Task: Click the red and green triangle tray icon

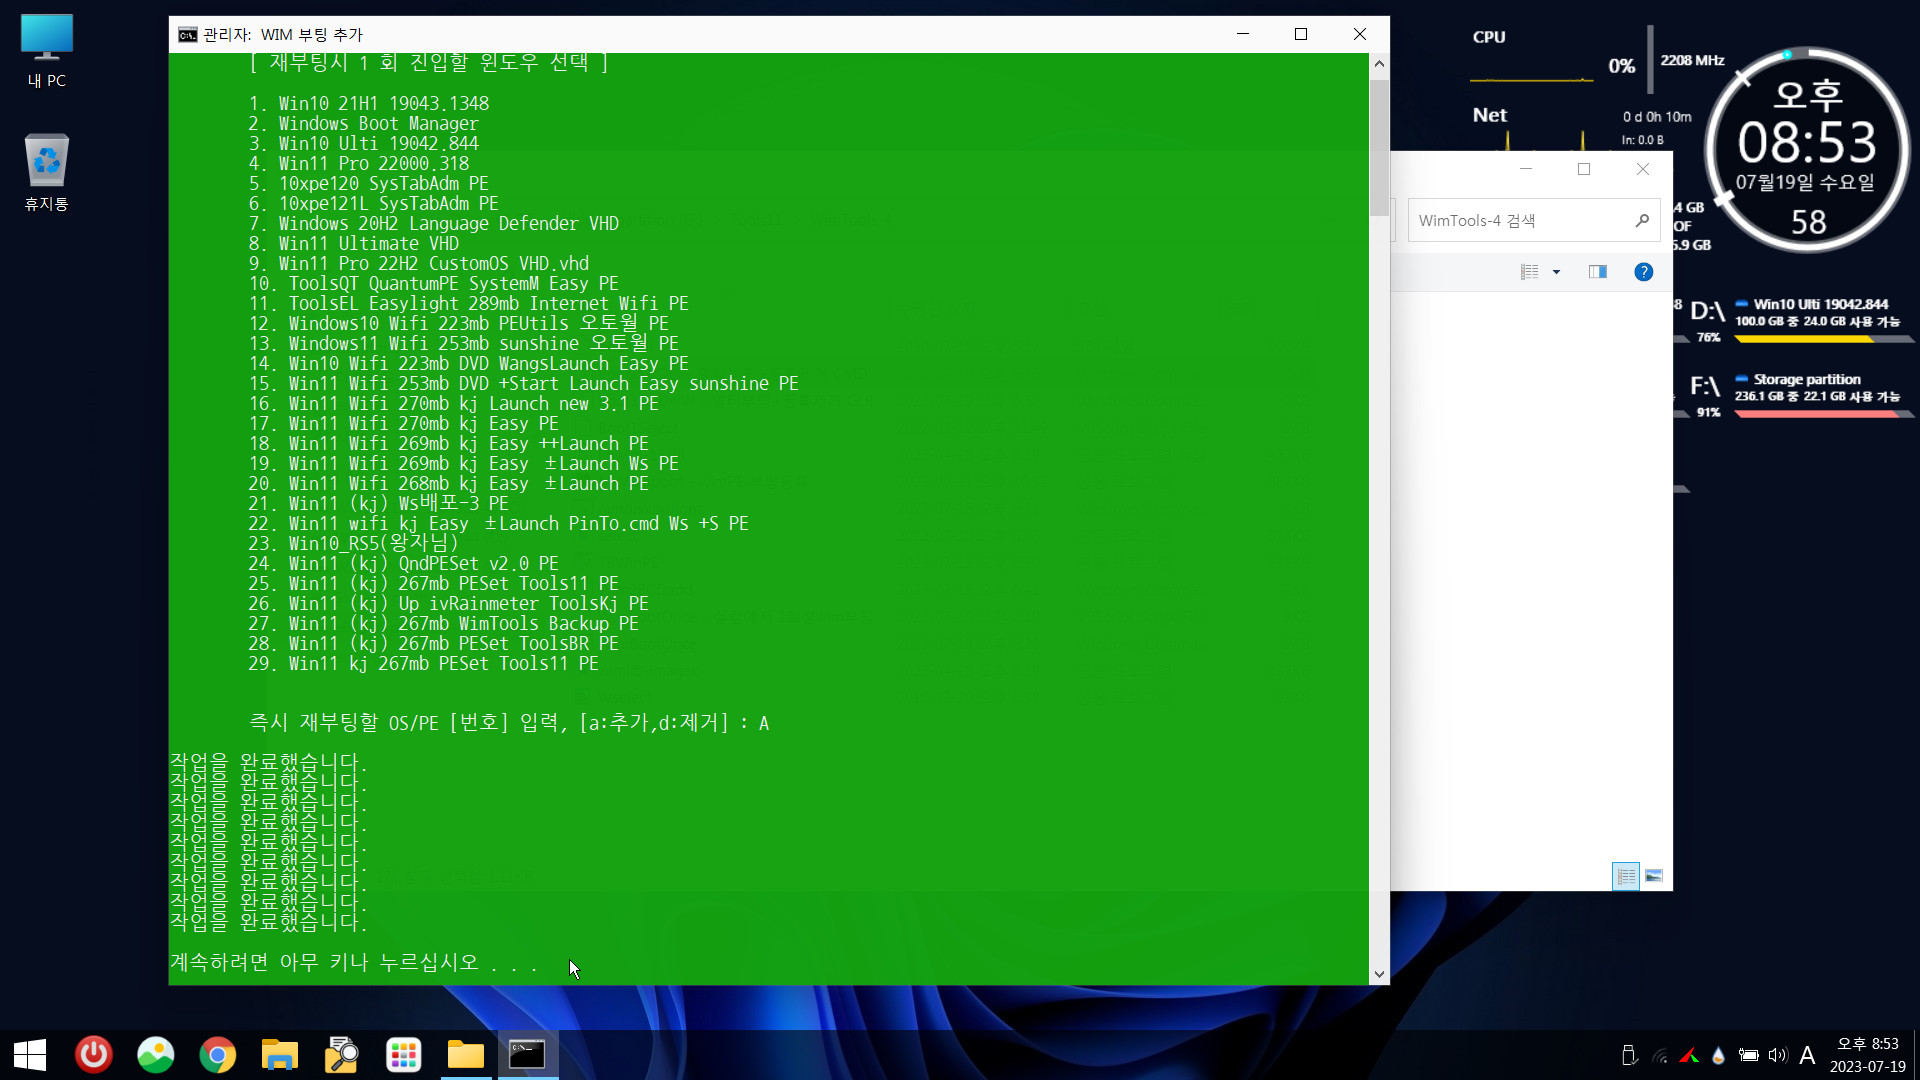Action: (x=1689, y=1055)
